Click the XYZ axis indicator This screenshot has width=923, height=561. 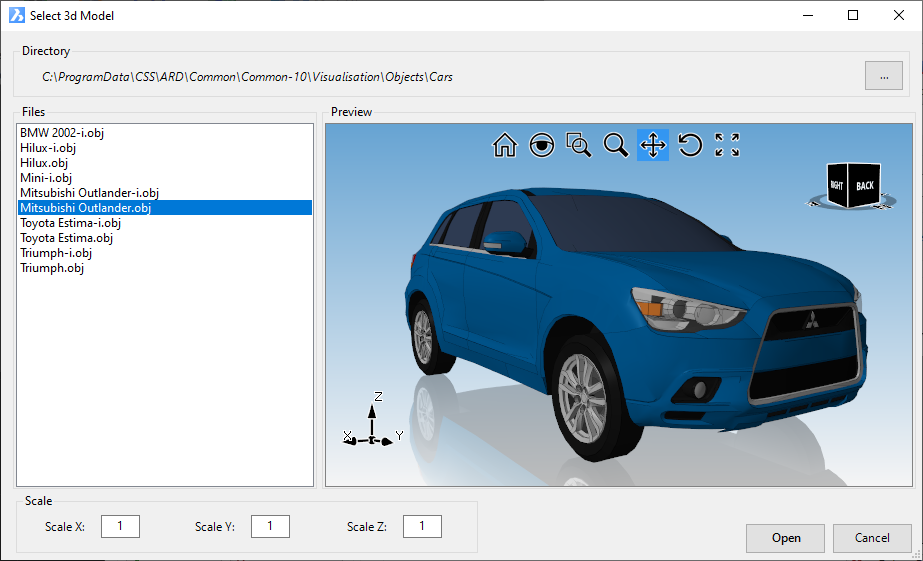pos(373,420)
